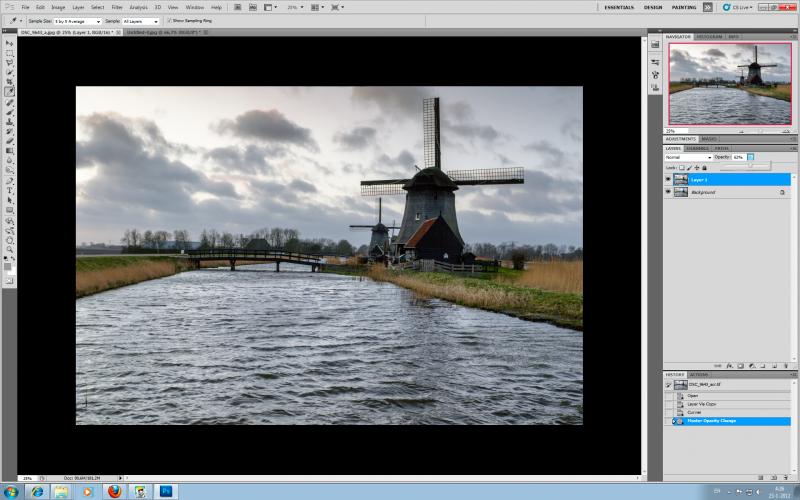Select the Eyedropper tool in the toolbox
Image resolution: width=800 pixels, height=500 pixels.
9,92
